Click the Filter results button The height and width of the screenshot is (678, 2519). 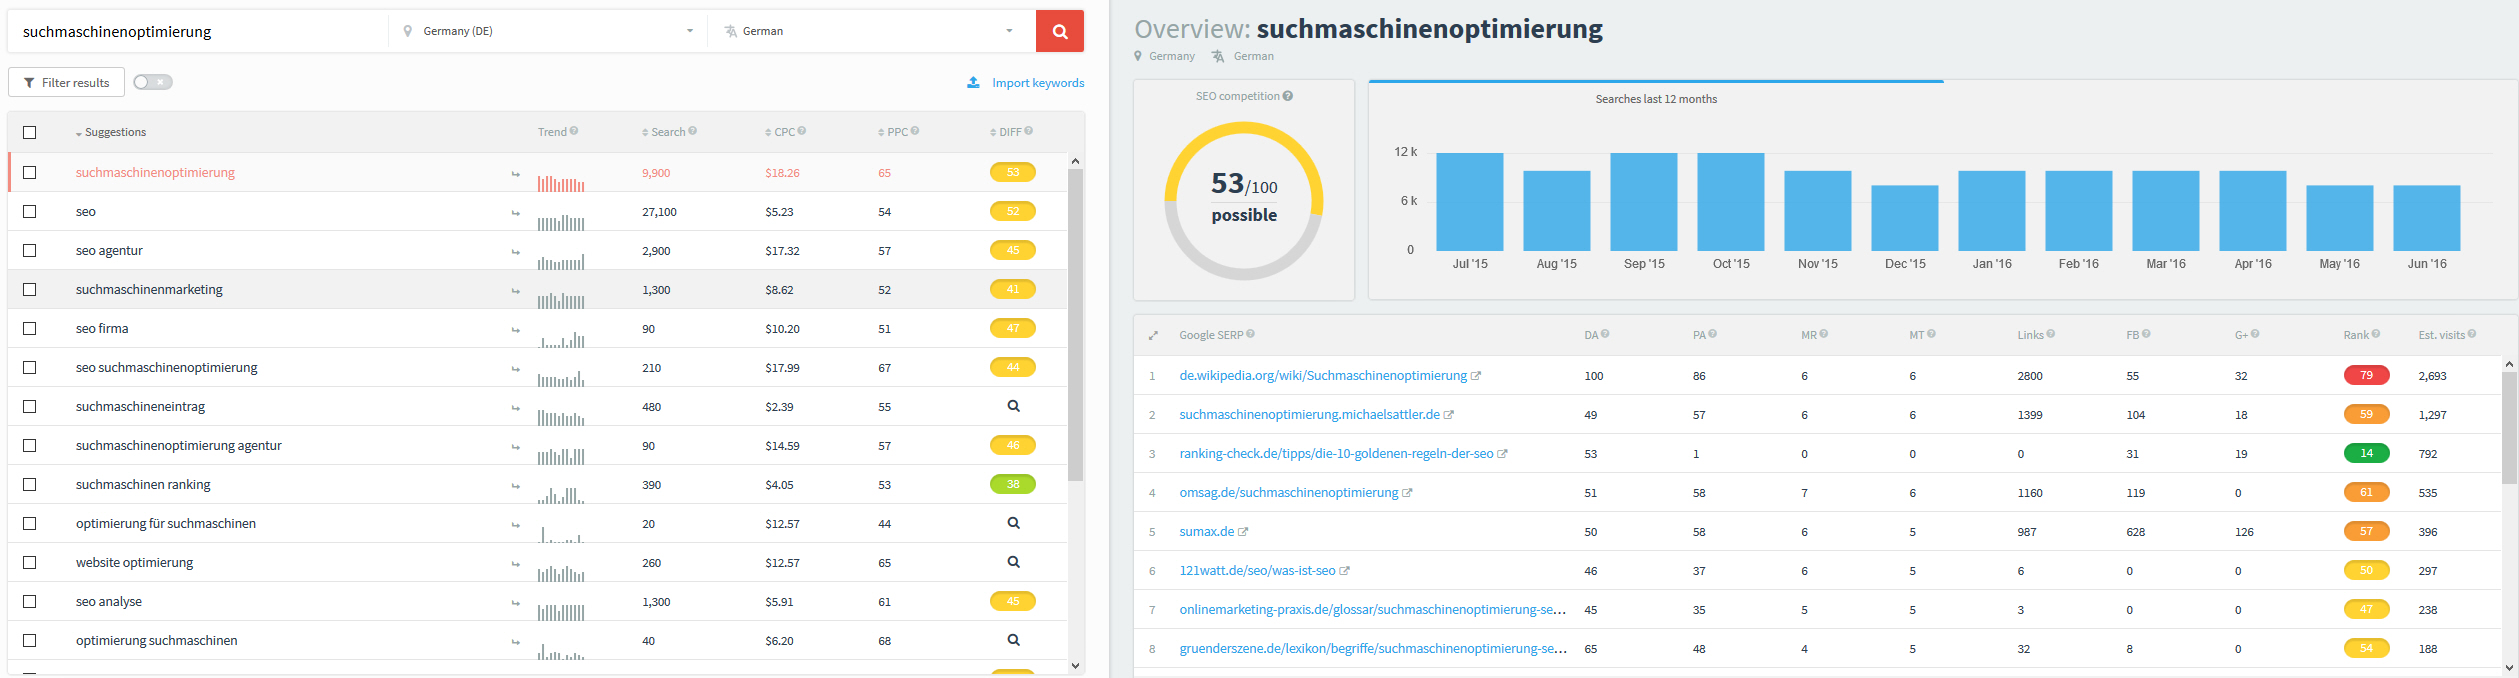point(66,82)
